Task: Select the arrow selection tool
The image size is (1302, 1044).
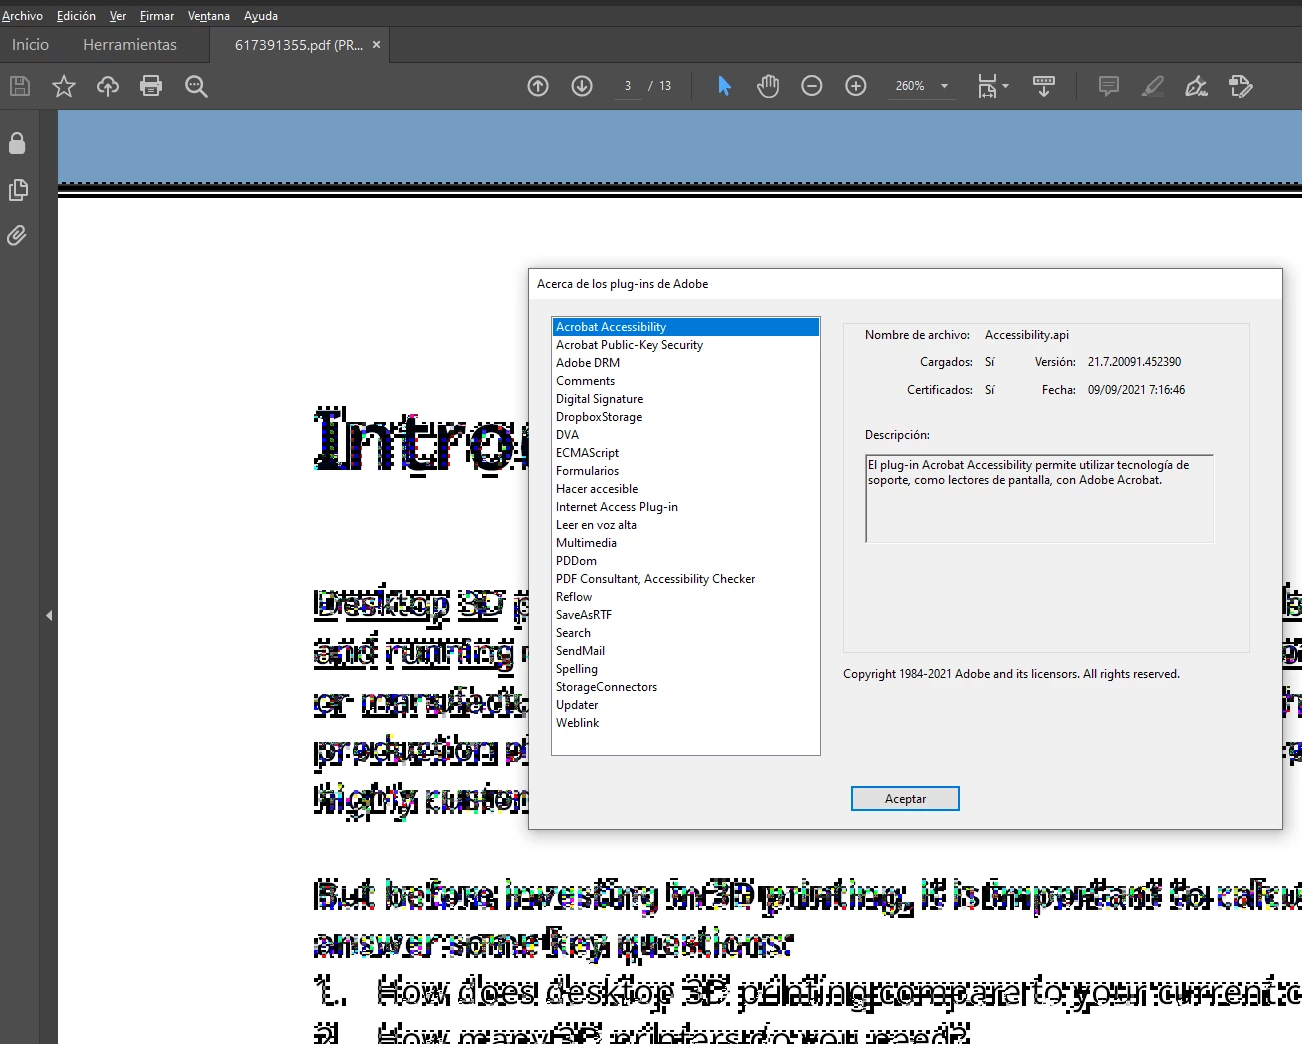Action: coord(725,86)
